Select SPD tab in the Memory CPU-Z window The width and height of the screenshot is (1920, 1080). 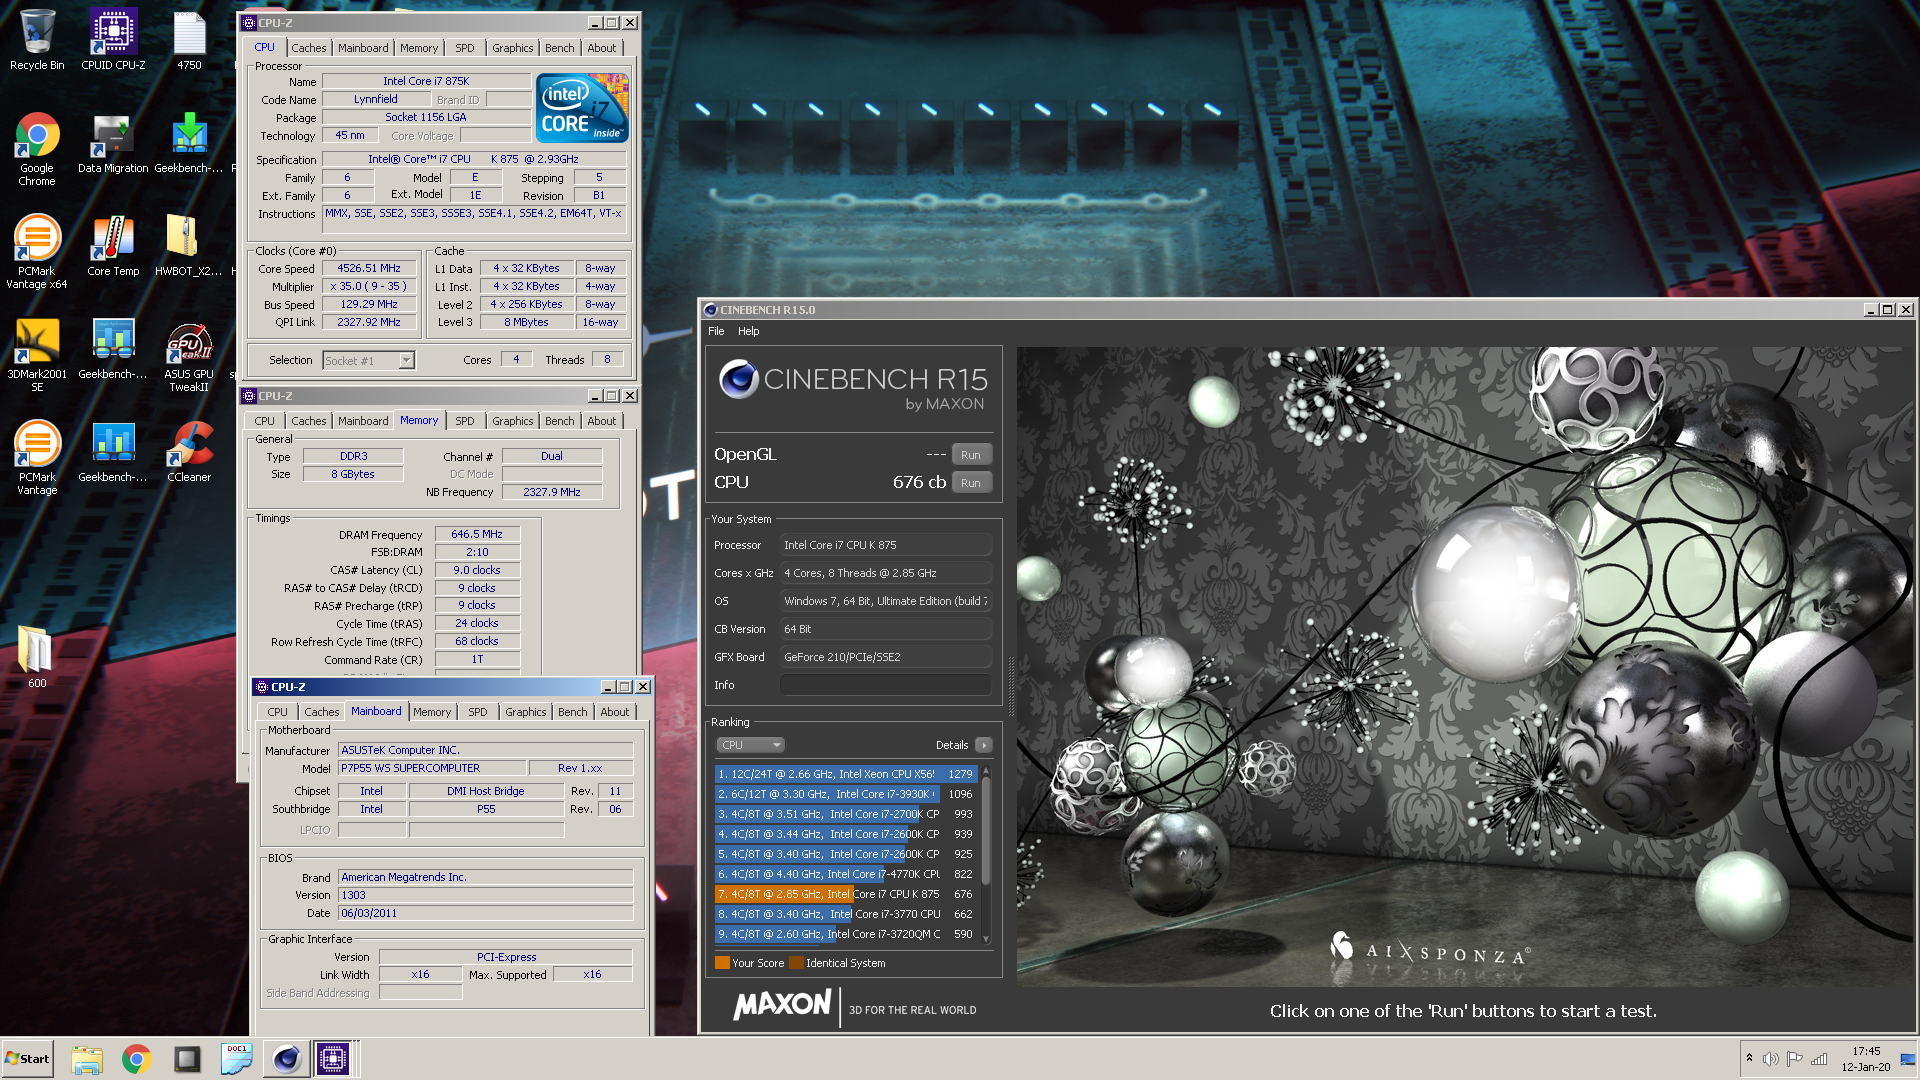[465, 421]
